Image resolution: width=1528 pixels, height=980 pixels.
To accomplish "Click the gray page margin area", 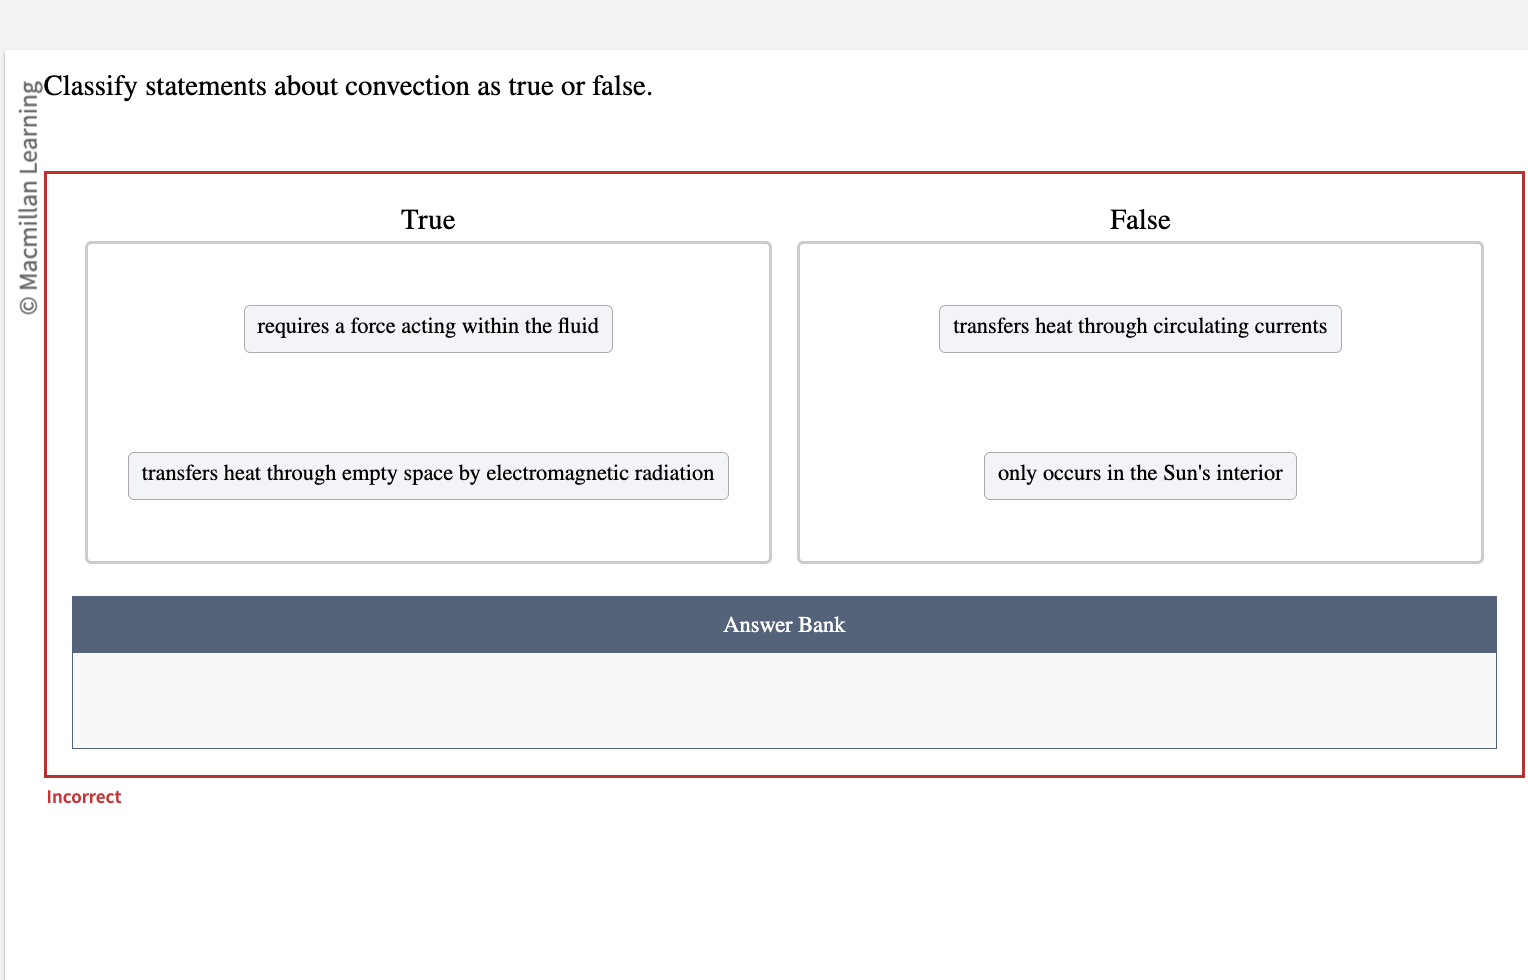I will click(760, 20).
